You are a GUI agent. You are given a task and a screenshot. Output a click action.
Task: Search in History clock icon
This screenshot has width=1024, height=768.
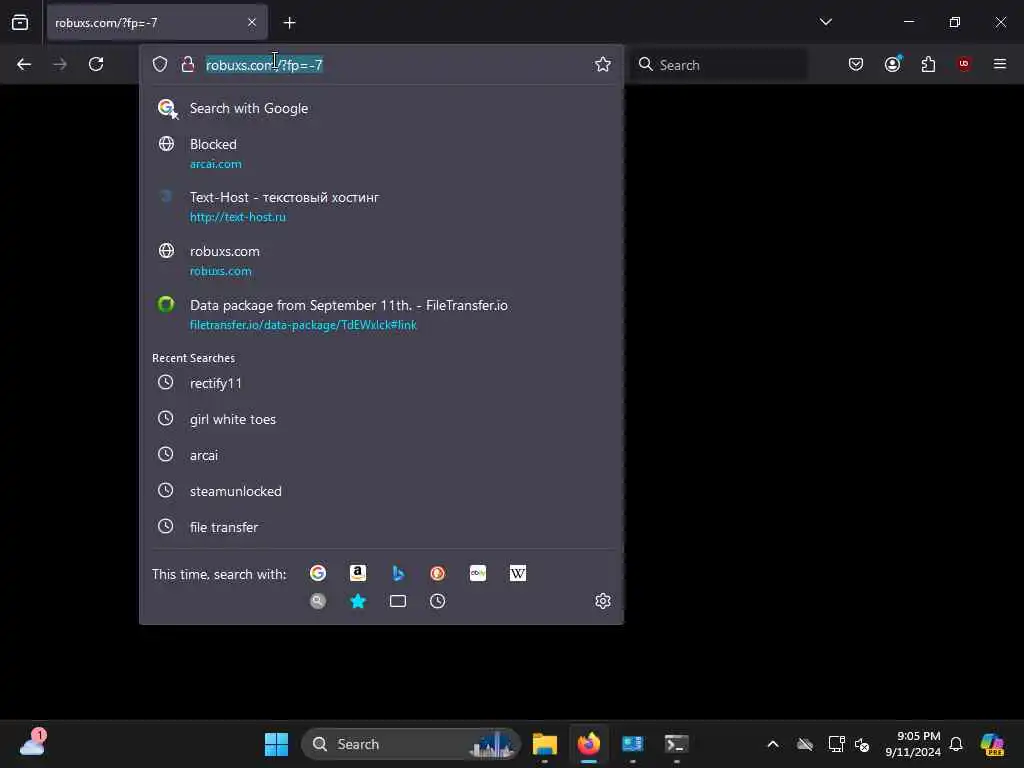[x=438, y=601]
